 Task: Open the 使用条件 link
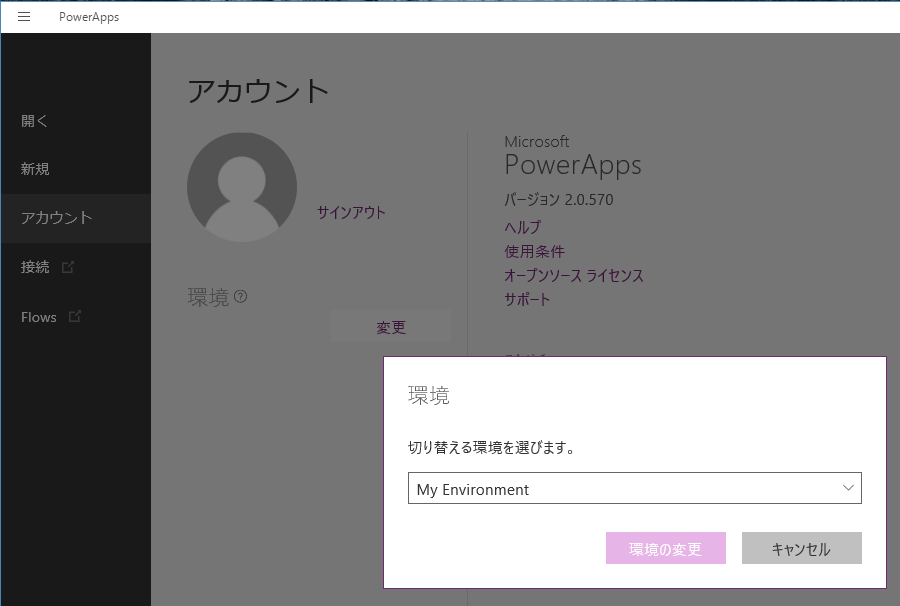(x=534, y=251)
